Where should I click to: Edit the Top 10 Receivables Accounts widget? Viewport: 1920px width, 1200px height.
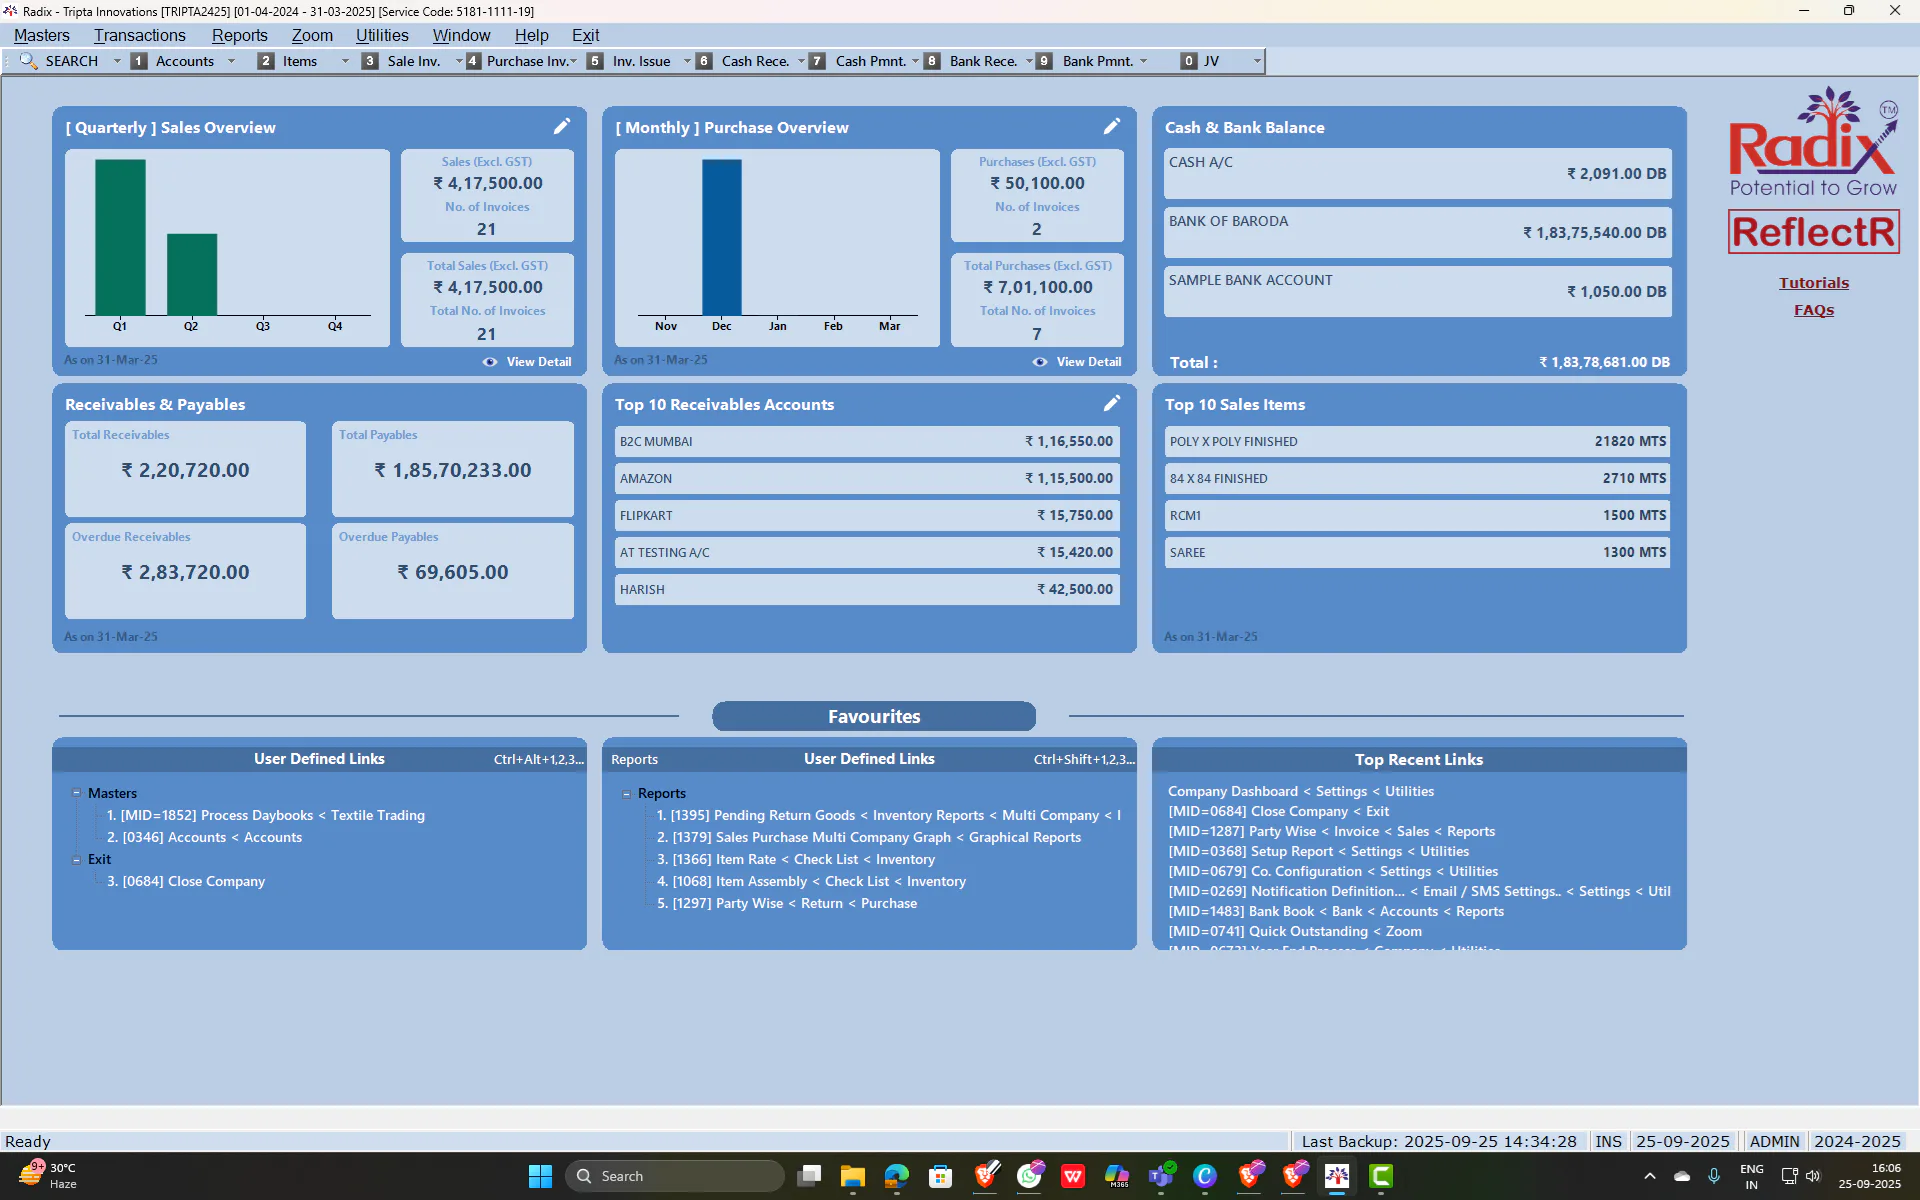[1112, 403]
